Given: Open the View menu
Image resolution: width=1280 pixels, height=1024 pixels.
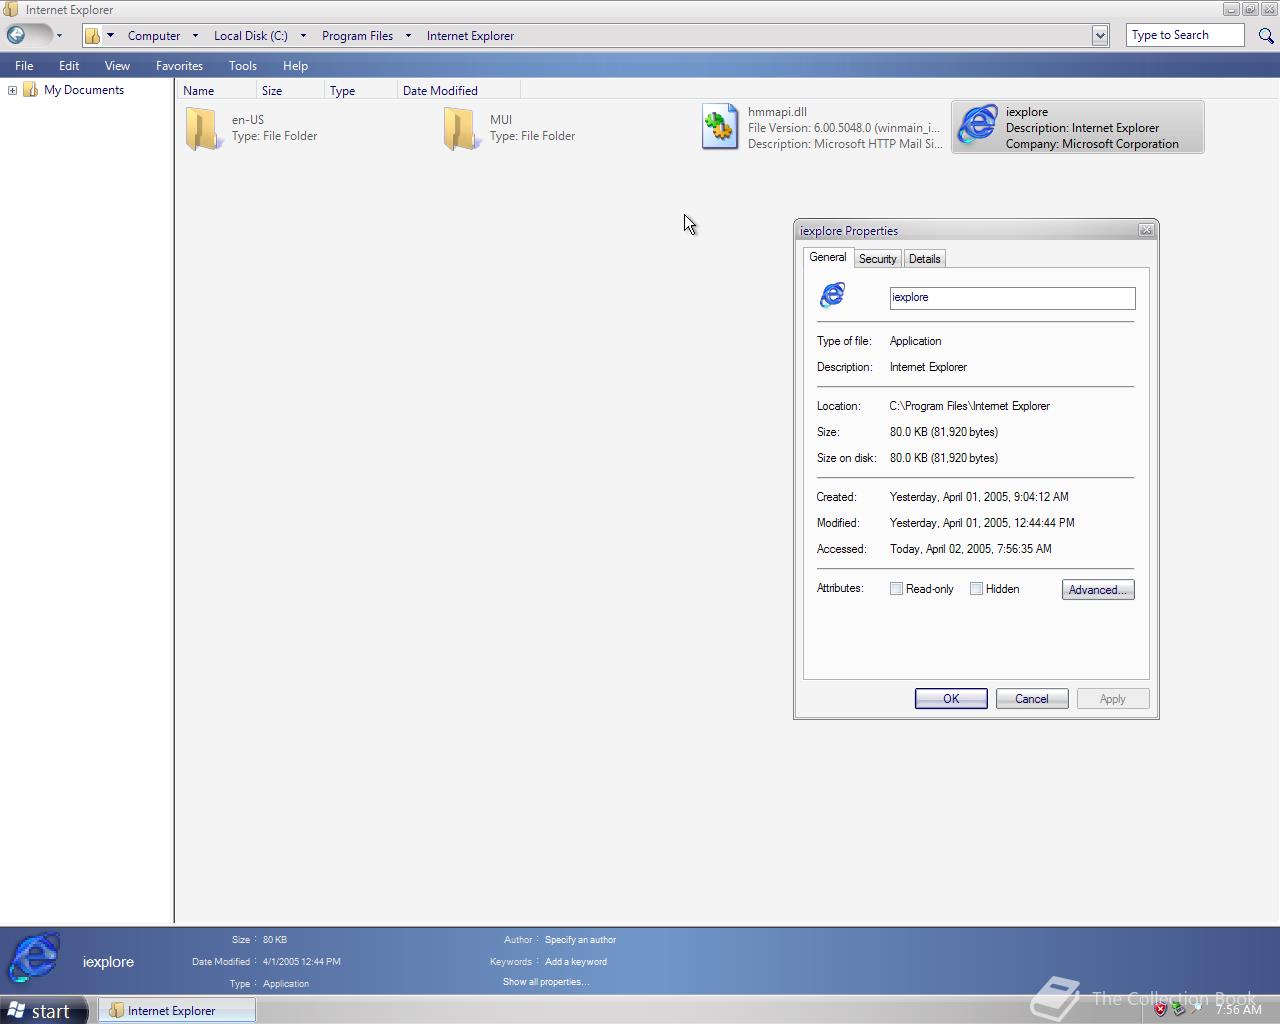Looking at the screenshot, I should point(117,65).
